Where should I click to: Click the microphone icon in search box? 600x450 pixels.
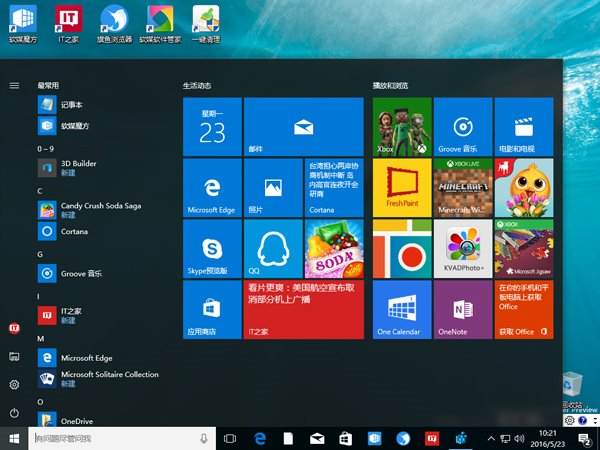pyautogui.click(x=204, y=439)
